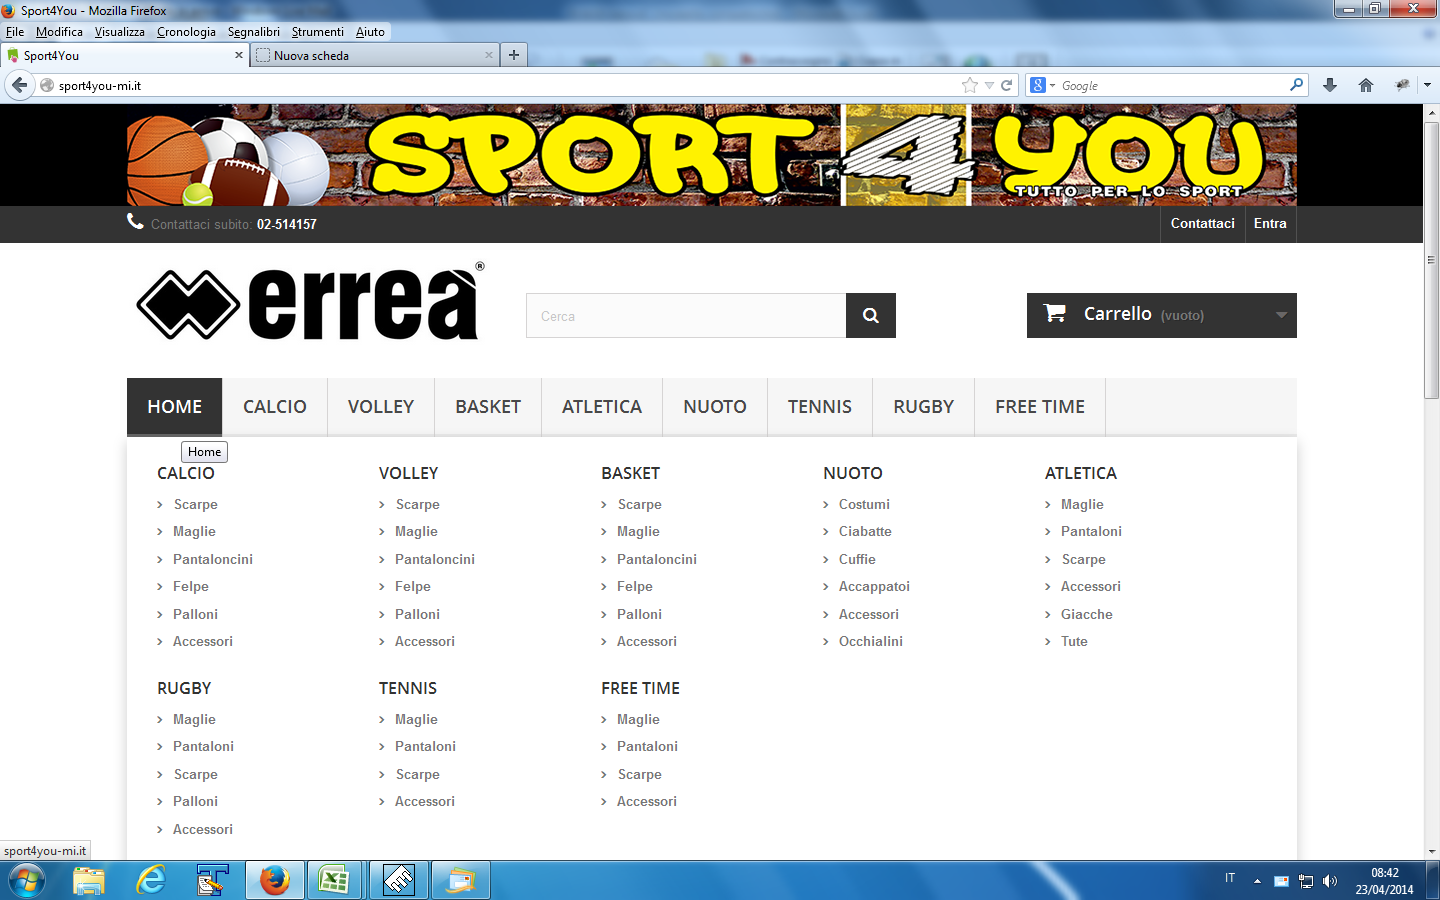Click the grey add-on icon beside the Home button
This screenshot has width=1440, height=900.
(x=1402, y=85)
